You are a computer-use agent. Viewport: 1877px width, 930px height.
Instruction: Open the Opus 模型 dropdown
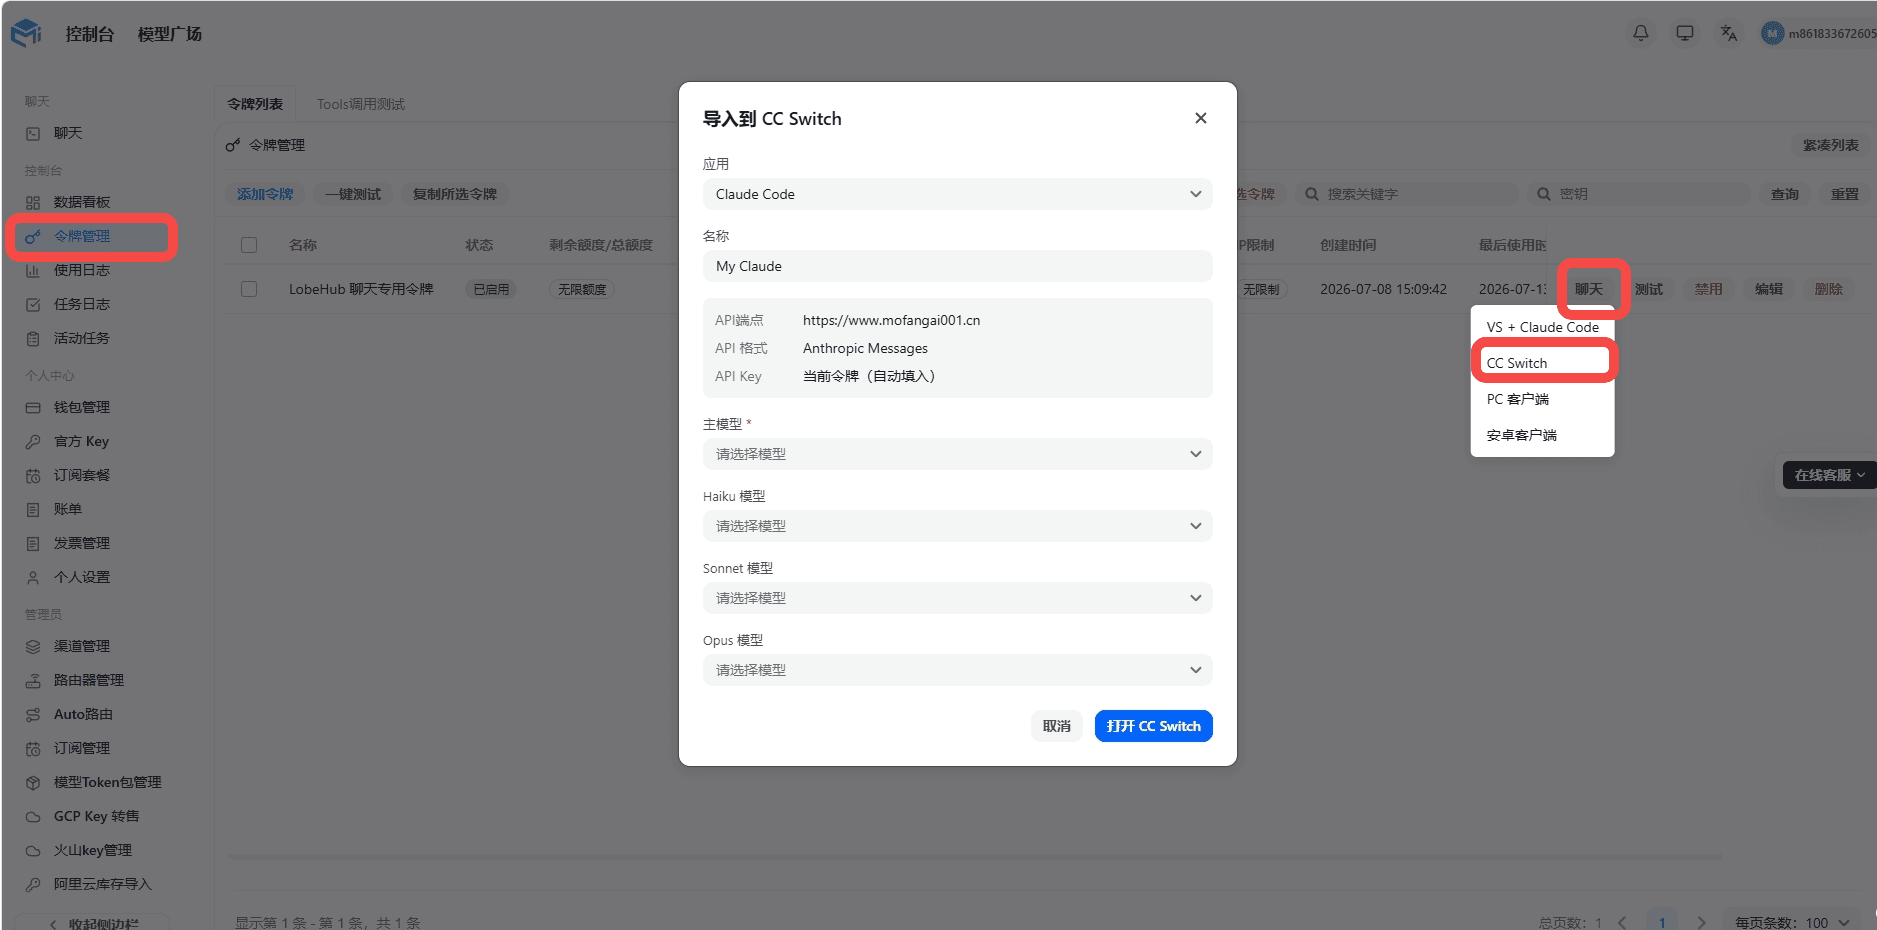(x=957, y=670)
